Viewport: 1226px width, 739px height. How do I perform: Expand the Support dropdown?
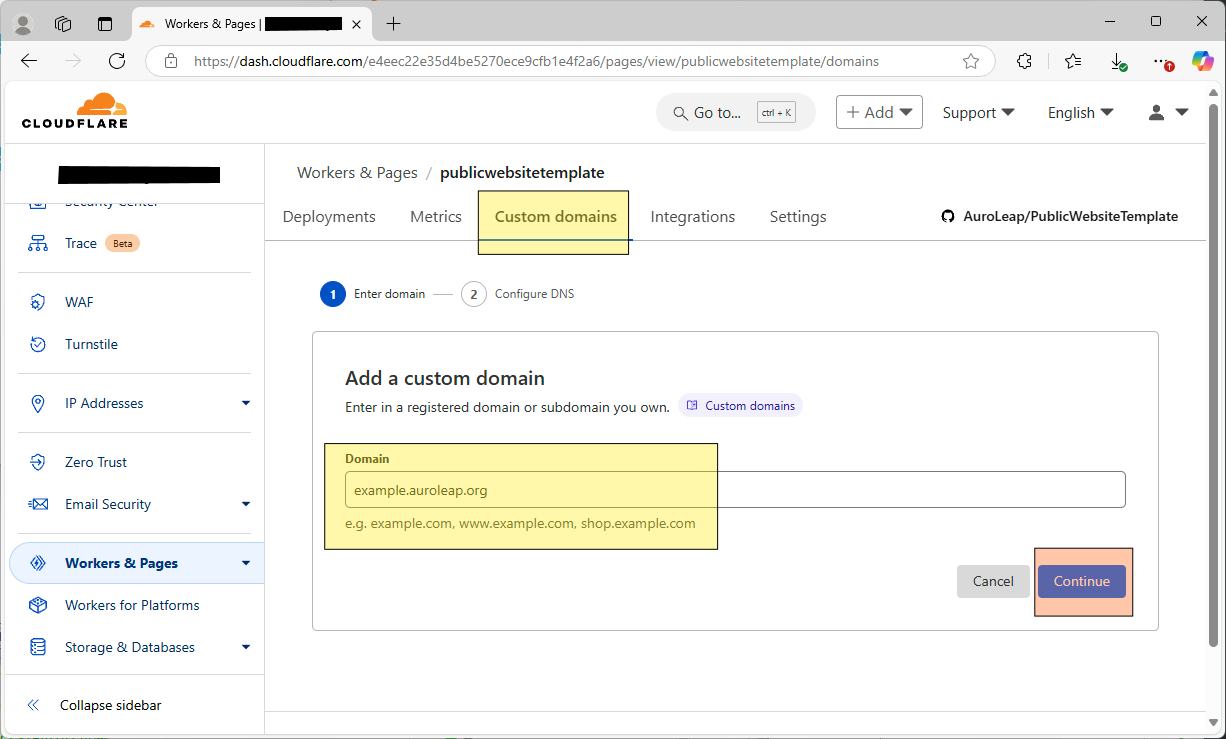[x=978, y=113]
